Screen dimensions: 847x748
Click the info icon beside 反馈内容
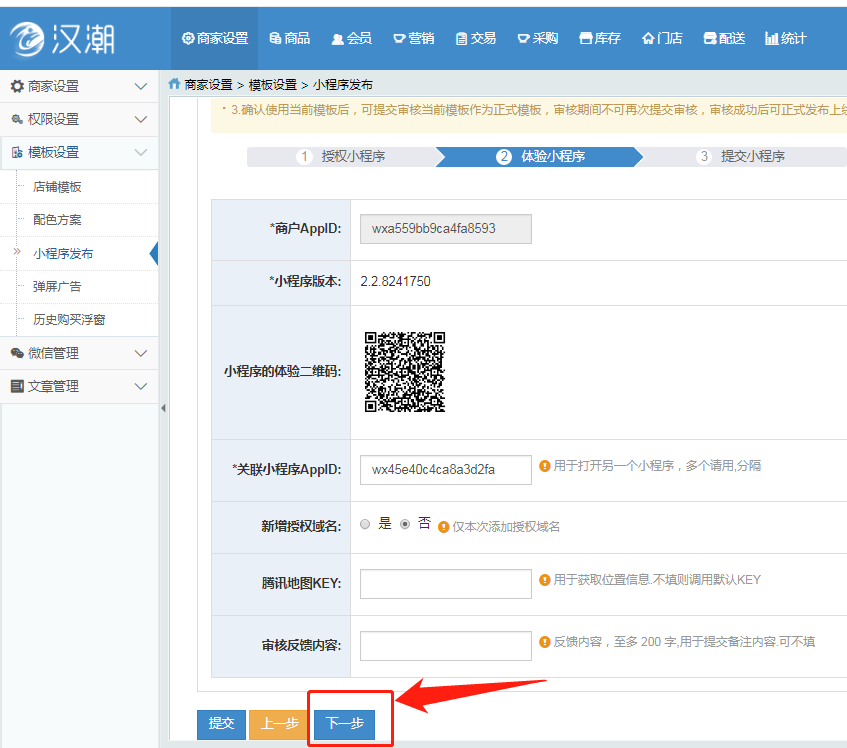[544, 642]
